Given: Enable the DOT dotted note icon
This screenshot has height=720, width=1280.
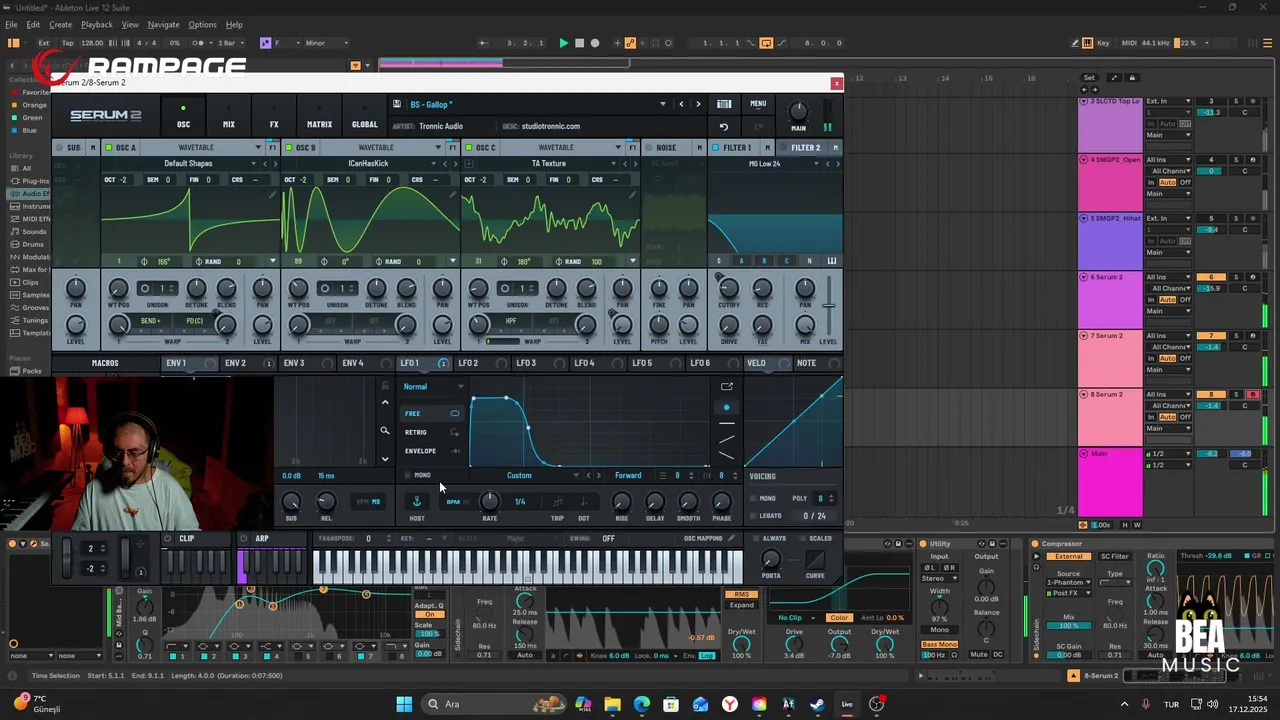Looking at the screenshot, I should point(583,501).
